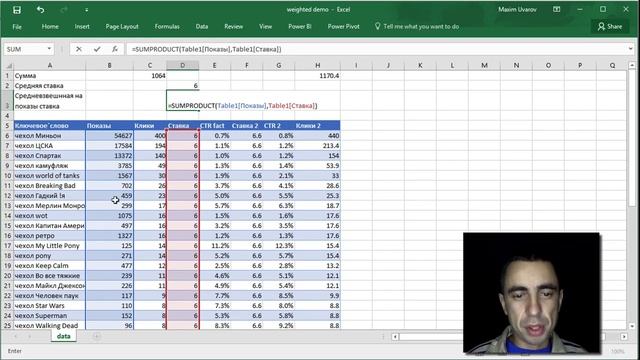Click the Клики column header cell

150,126
